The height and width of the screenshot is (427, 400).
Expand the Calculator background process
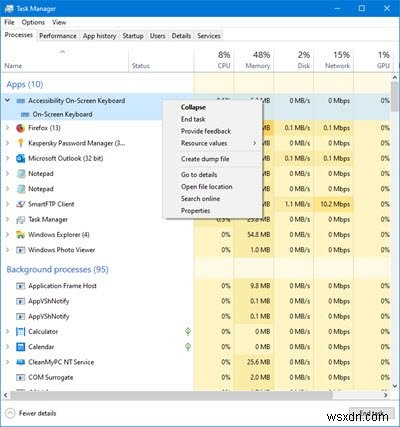pos(7,332)
